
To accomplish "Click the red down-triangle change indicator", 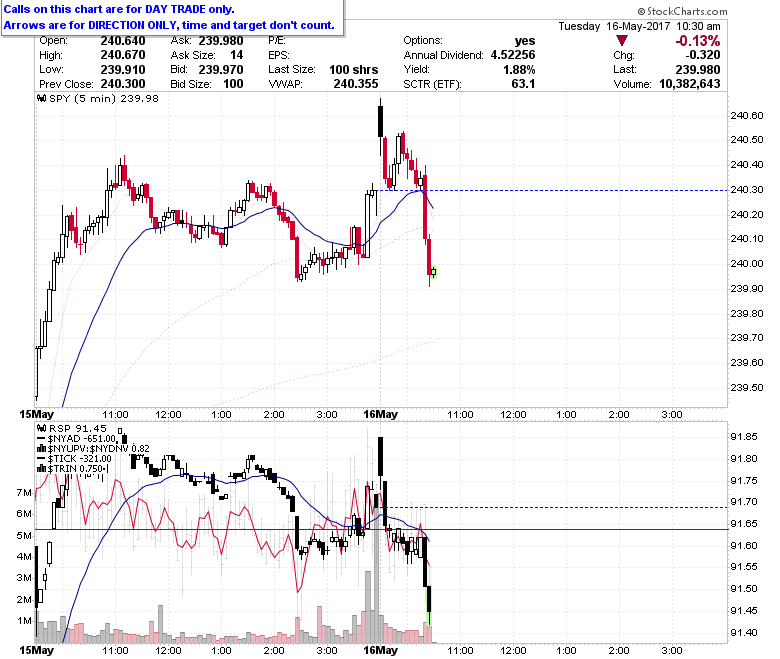I will tap(621, 41).
